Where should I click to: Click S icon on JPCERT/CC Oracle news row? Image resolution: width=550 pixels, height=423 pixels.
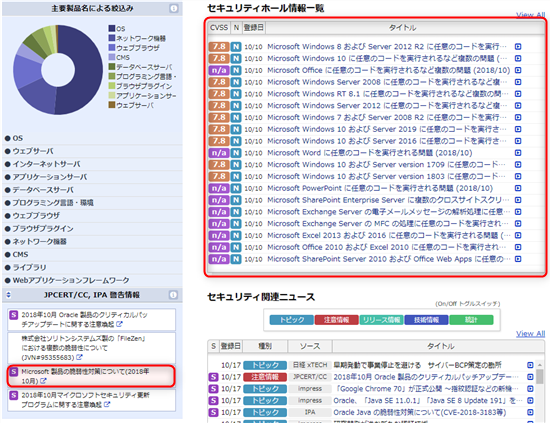click(x=213, y=377)
